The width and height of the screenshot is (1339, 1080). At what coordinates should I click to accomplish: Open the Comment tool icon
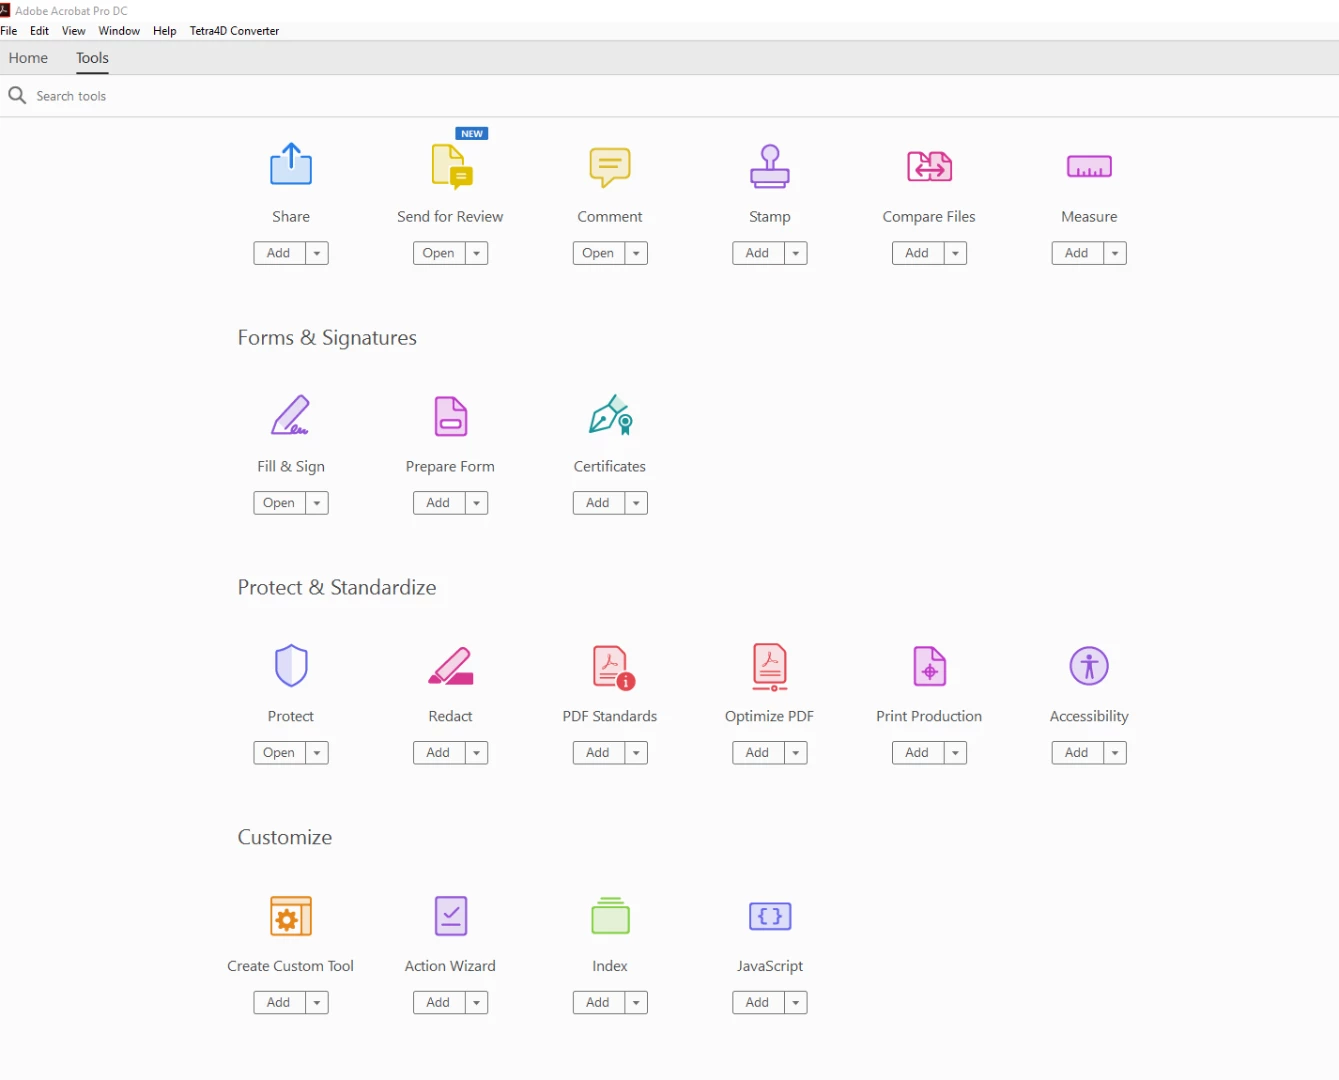click(x=610, y=167)
